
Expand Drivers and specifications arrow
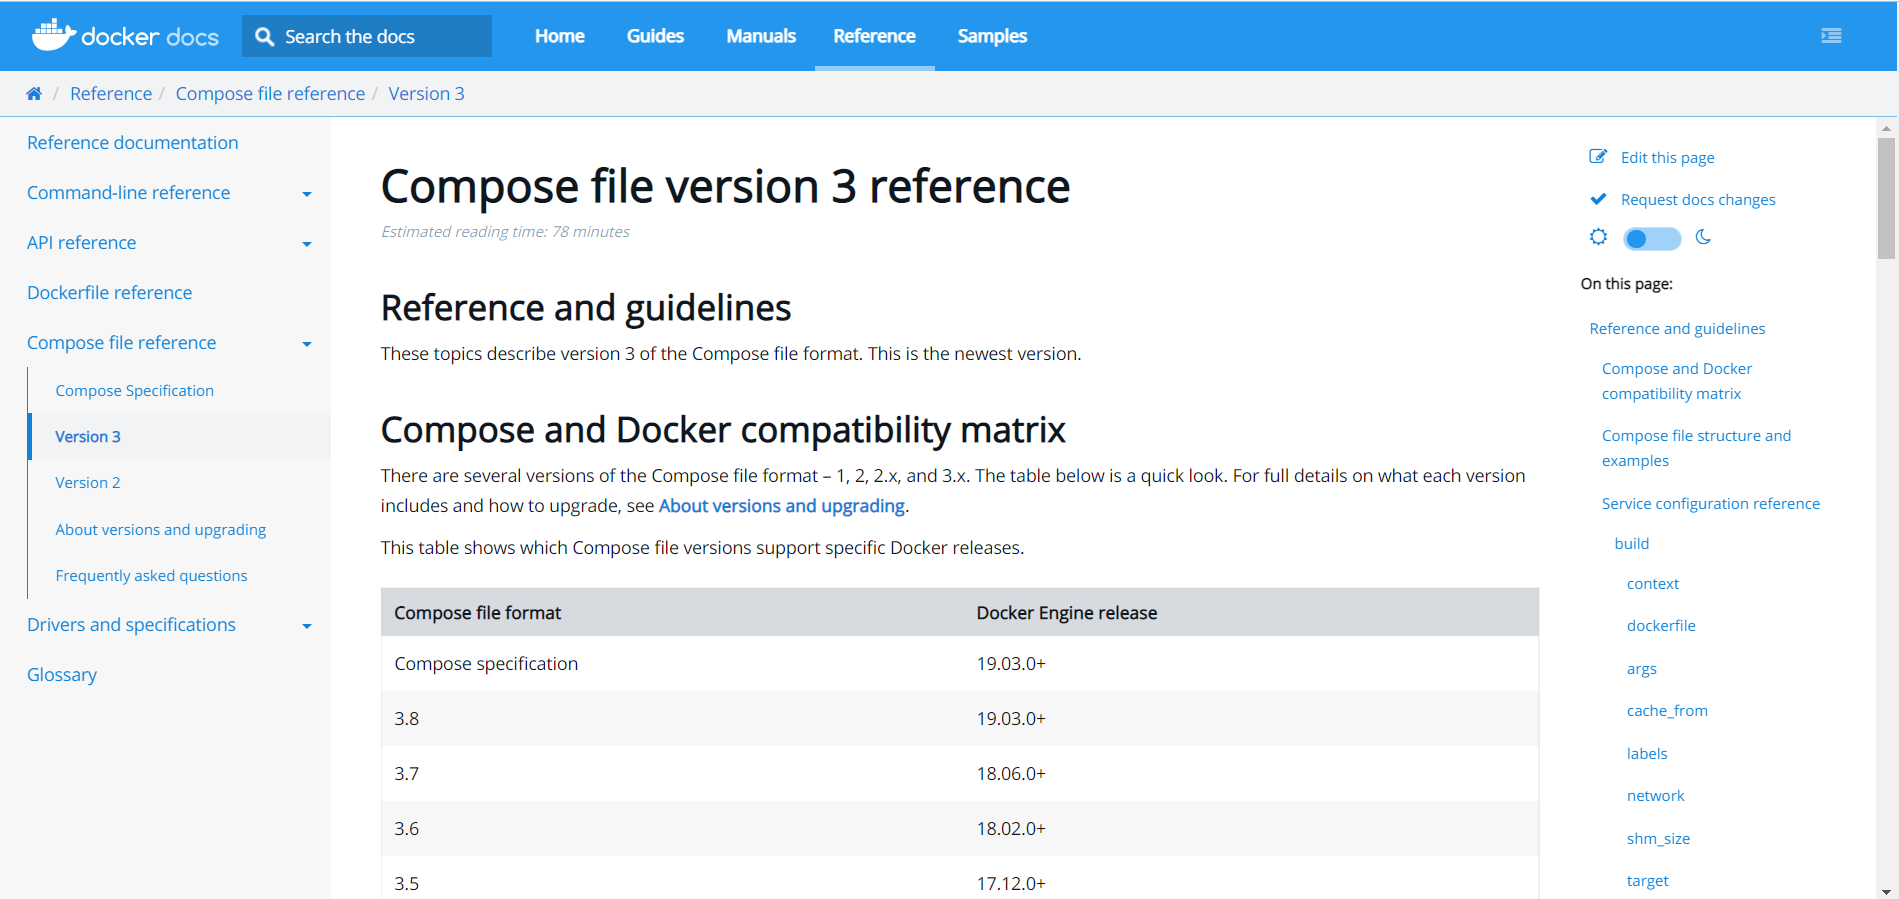point(307,626)
